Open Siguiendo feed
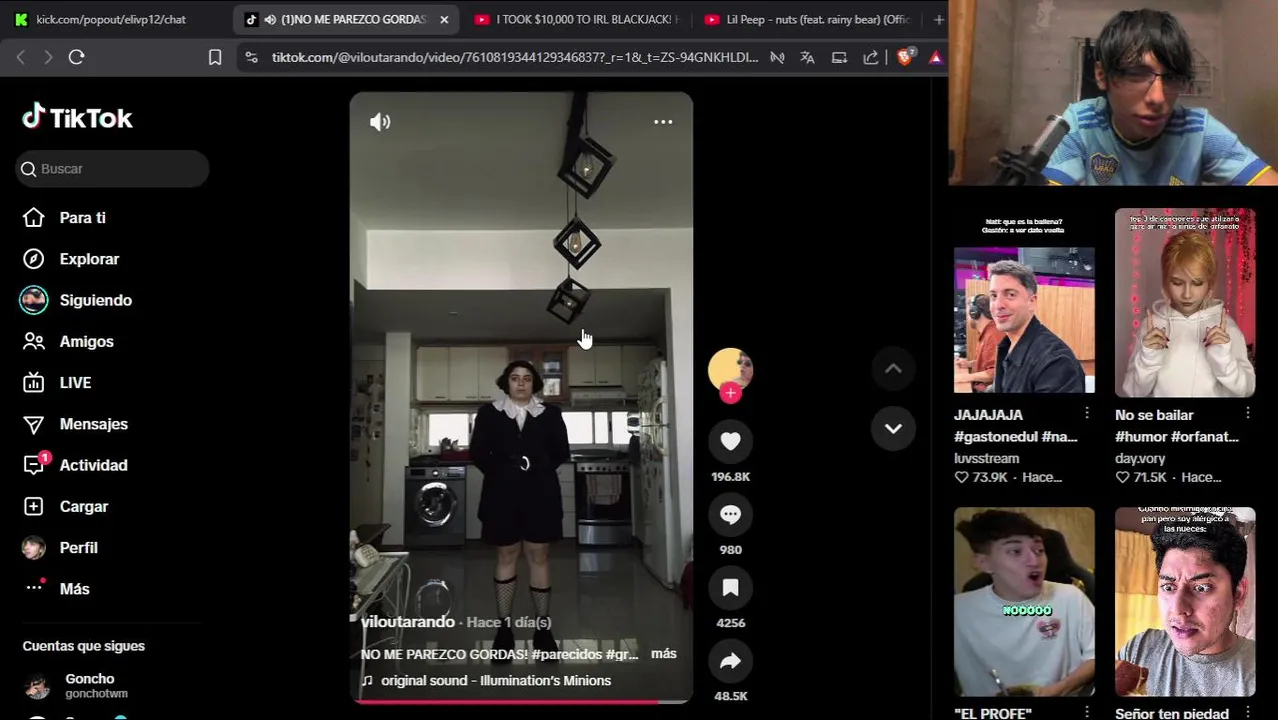 (95, 300)
